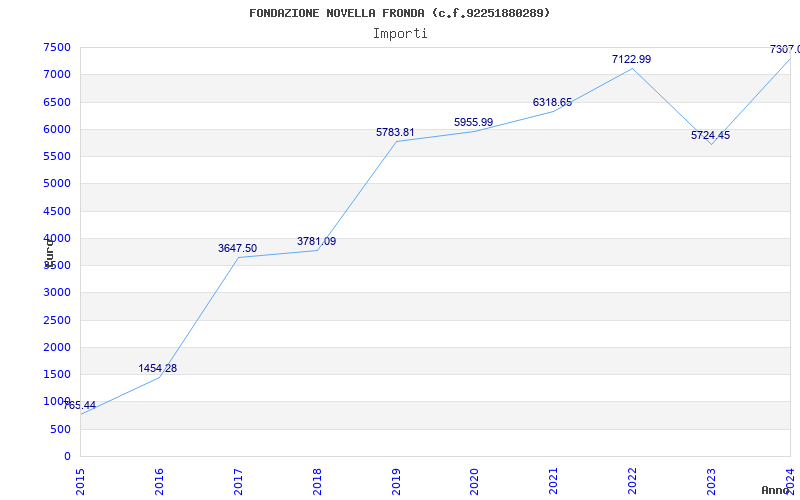Click x-axis year 2015
800x500 pixels.
coord(80,482)
